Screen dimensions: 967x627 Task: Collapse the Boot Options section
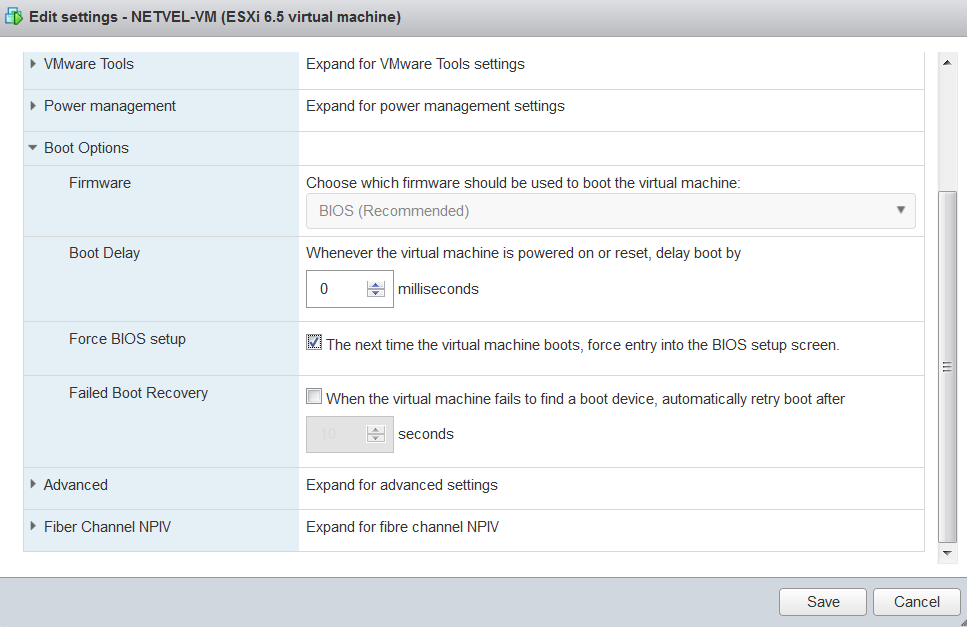coord(33,148)
